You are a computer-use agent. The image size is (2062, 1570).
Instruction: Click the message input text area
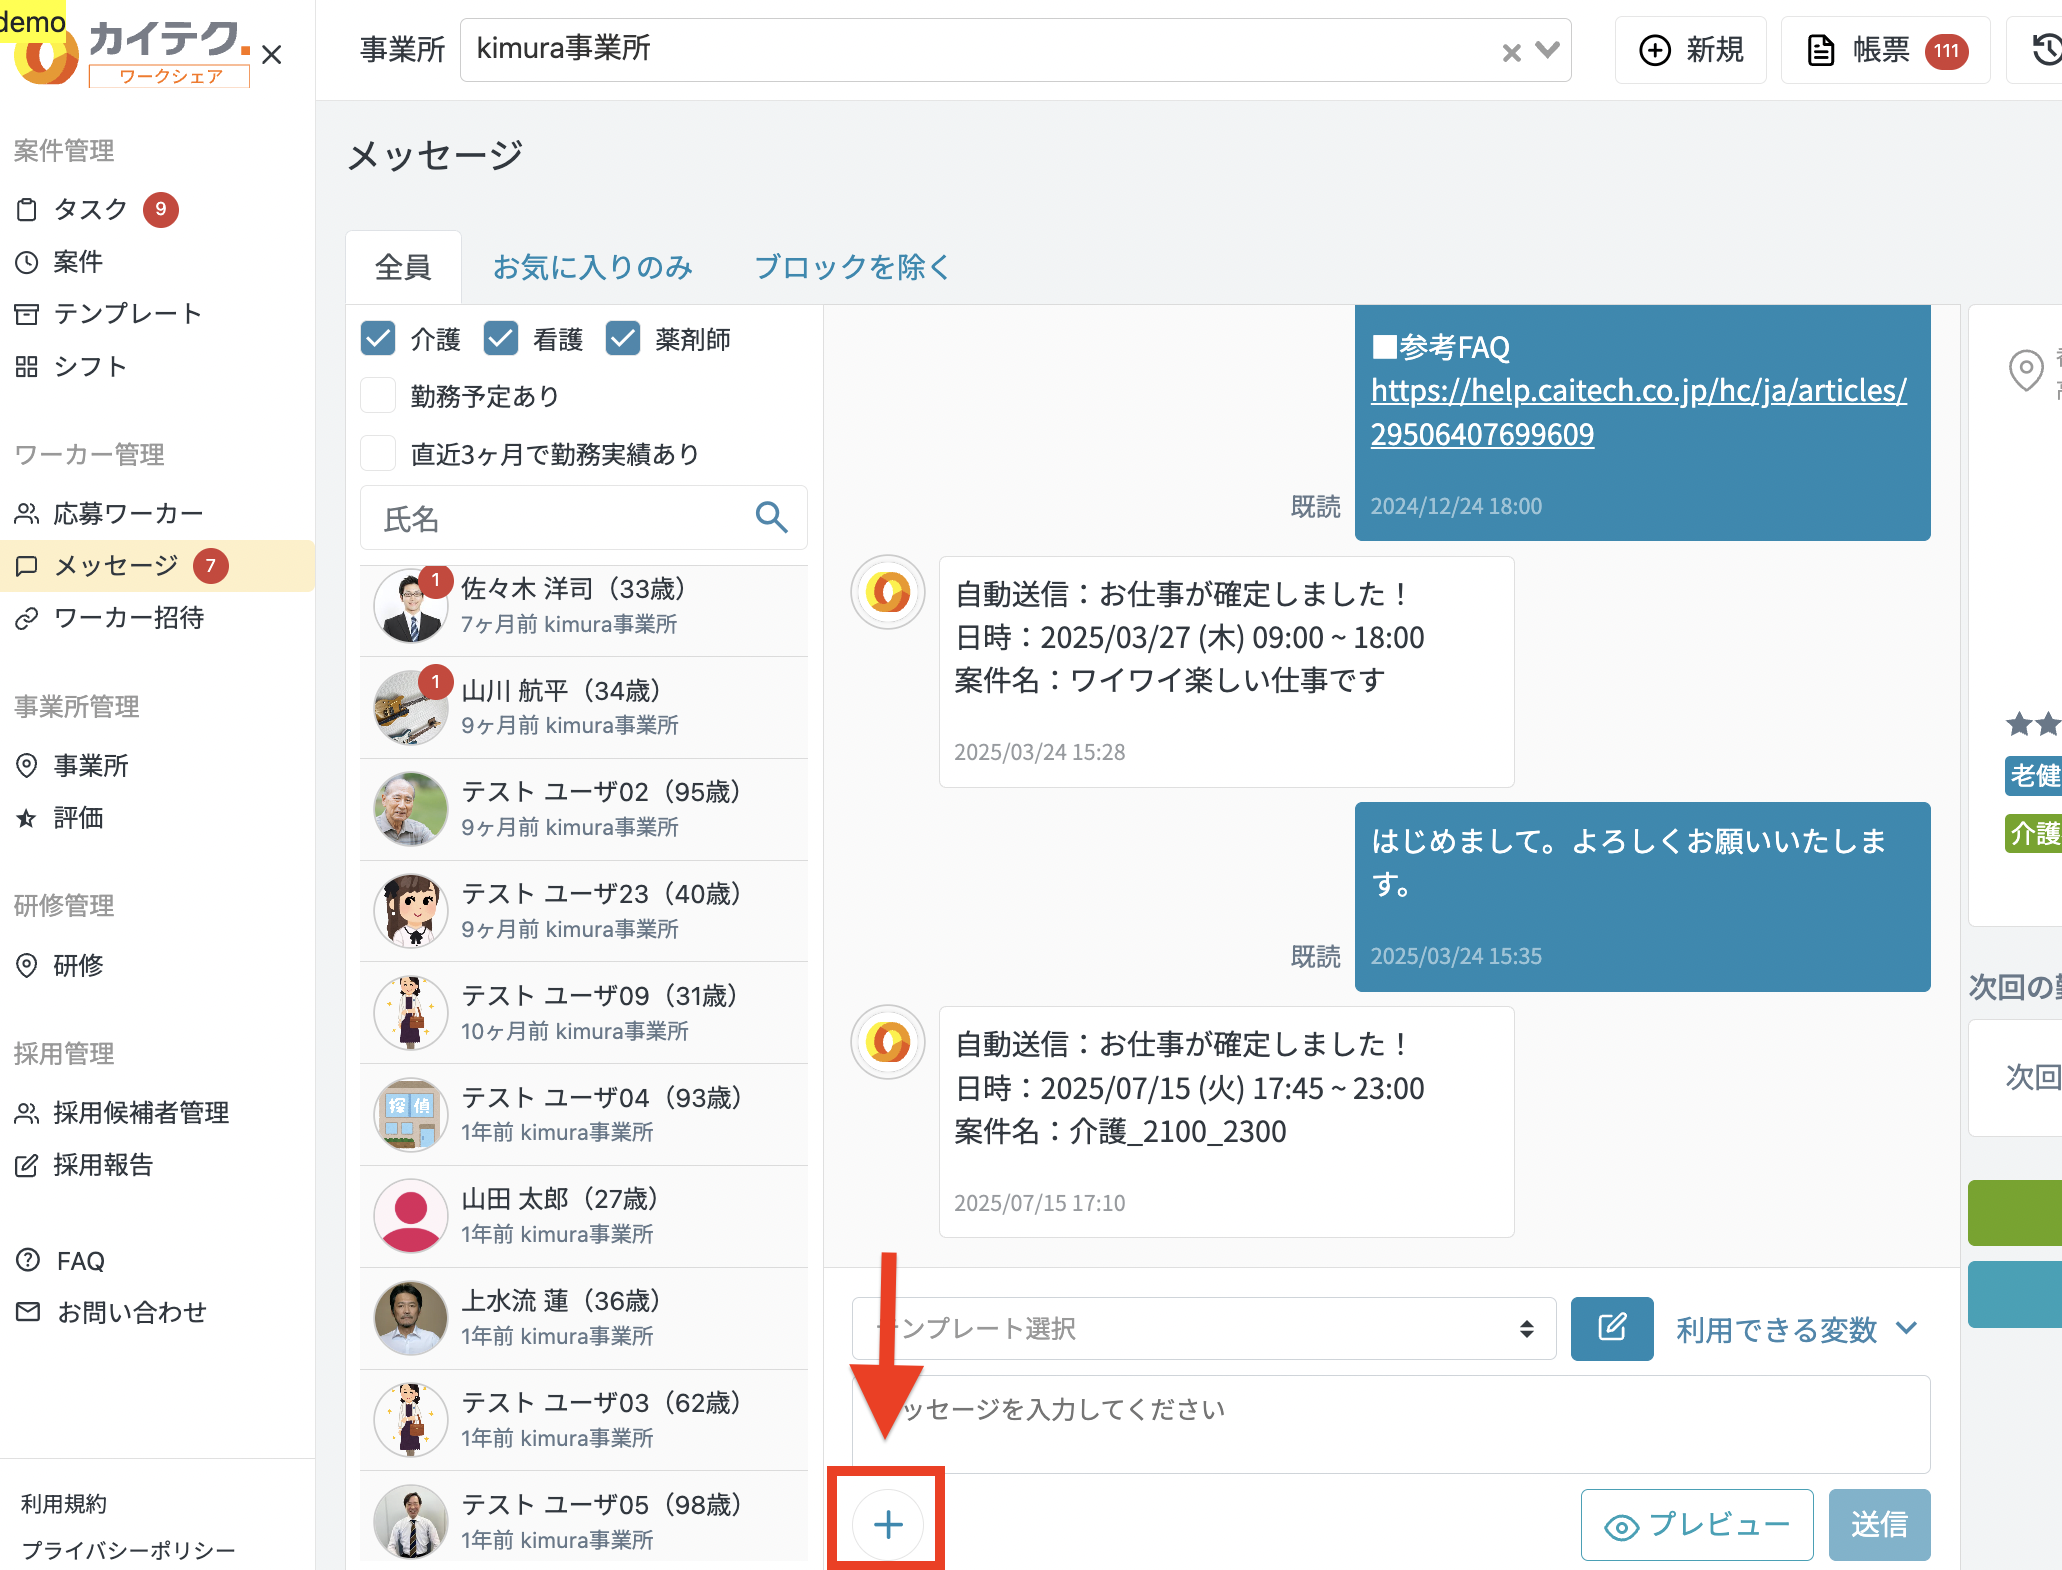1390,1423
